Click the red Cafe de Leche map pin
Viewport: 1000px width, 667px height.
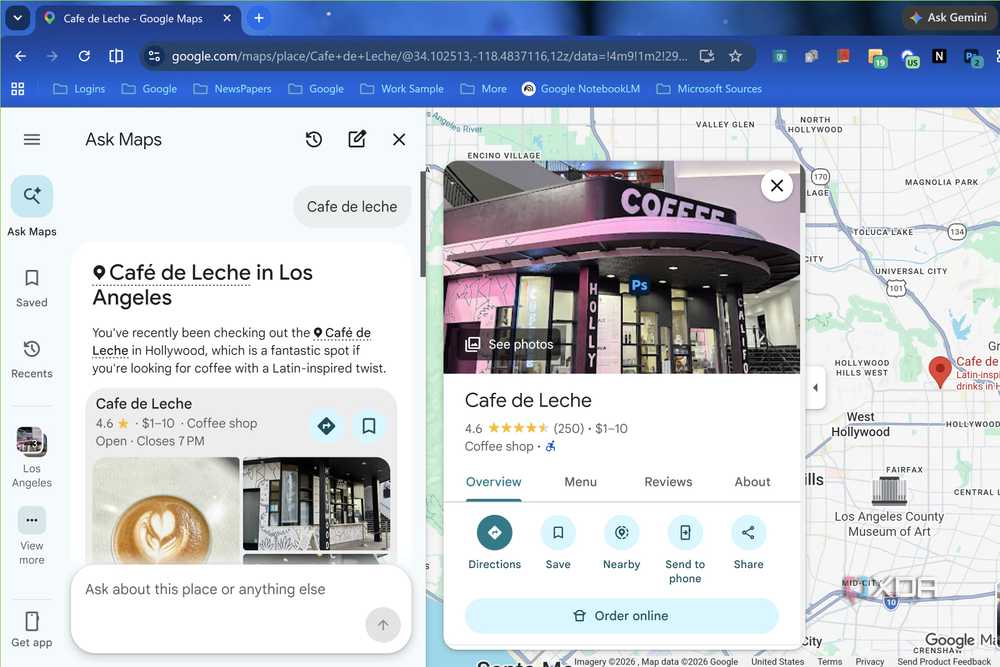click(939, 372)
